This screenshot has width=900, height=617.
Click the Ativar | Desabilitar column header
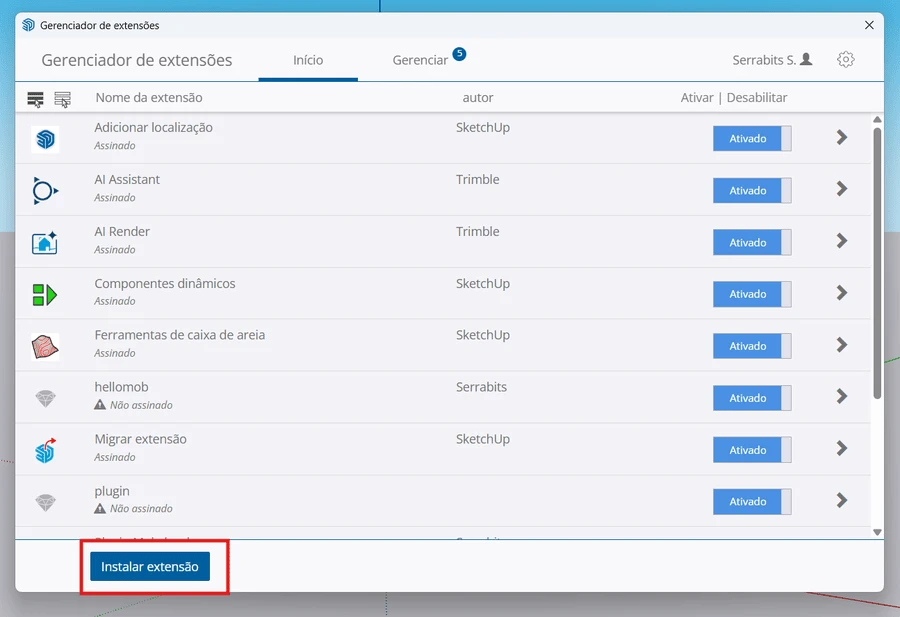[734, 98]
